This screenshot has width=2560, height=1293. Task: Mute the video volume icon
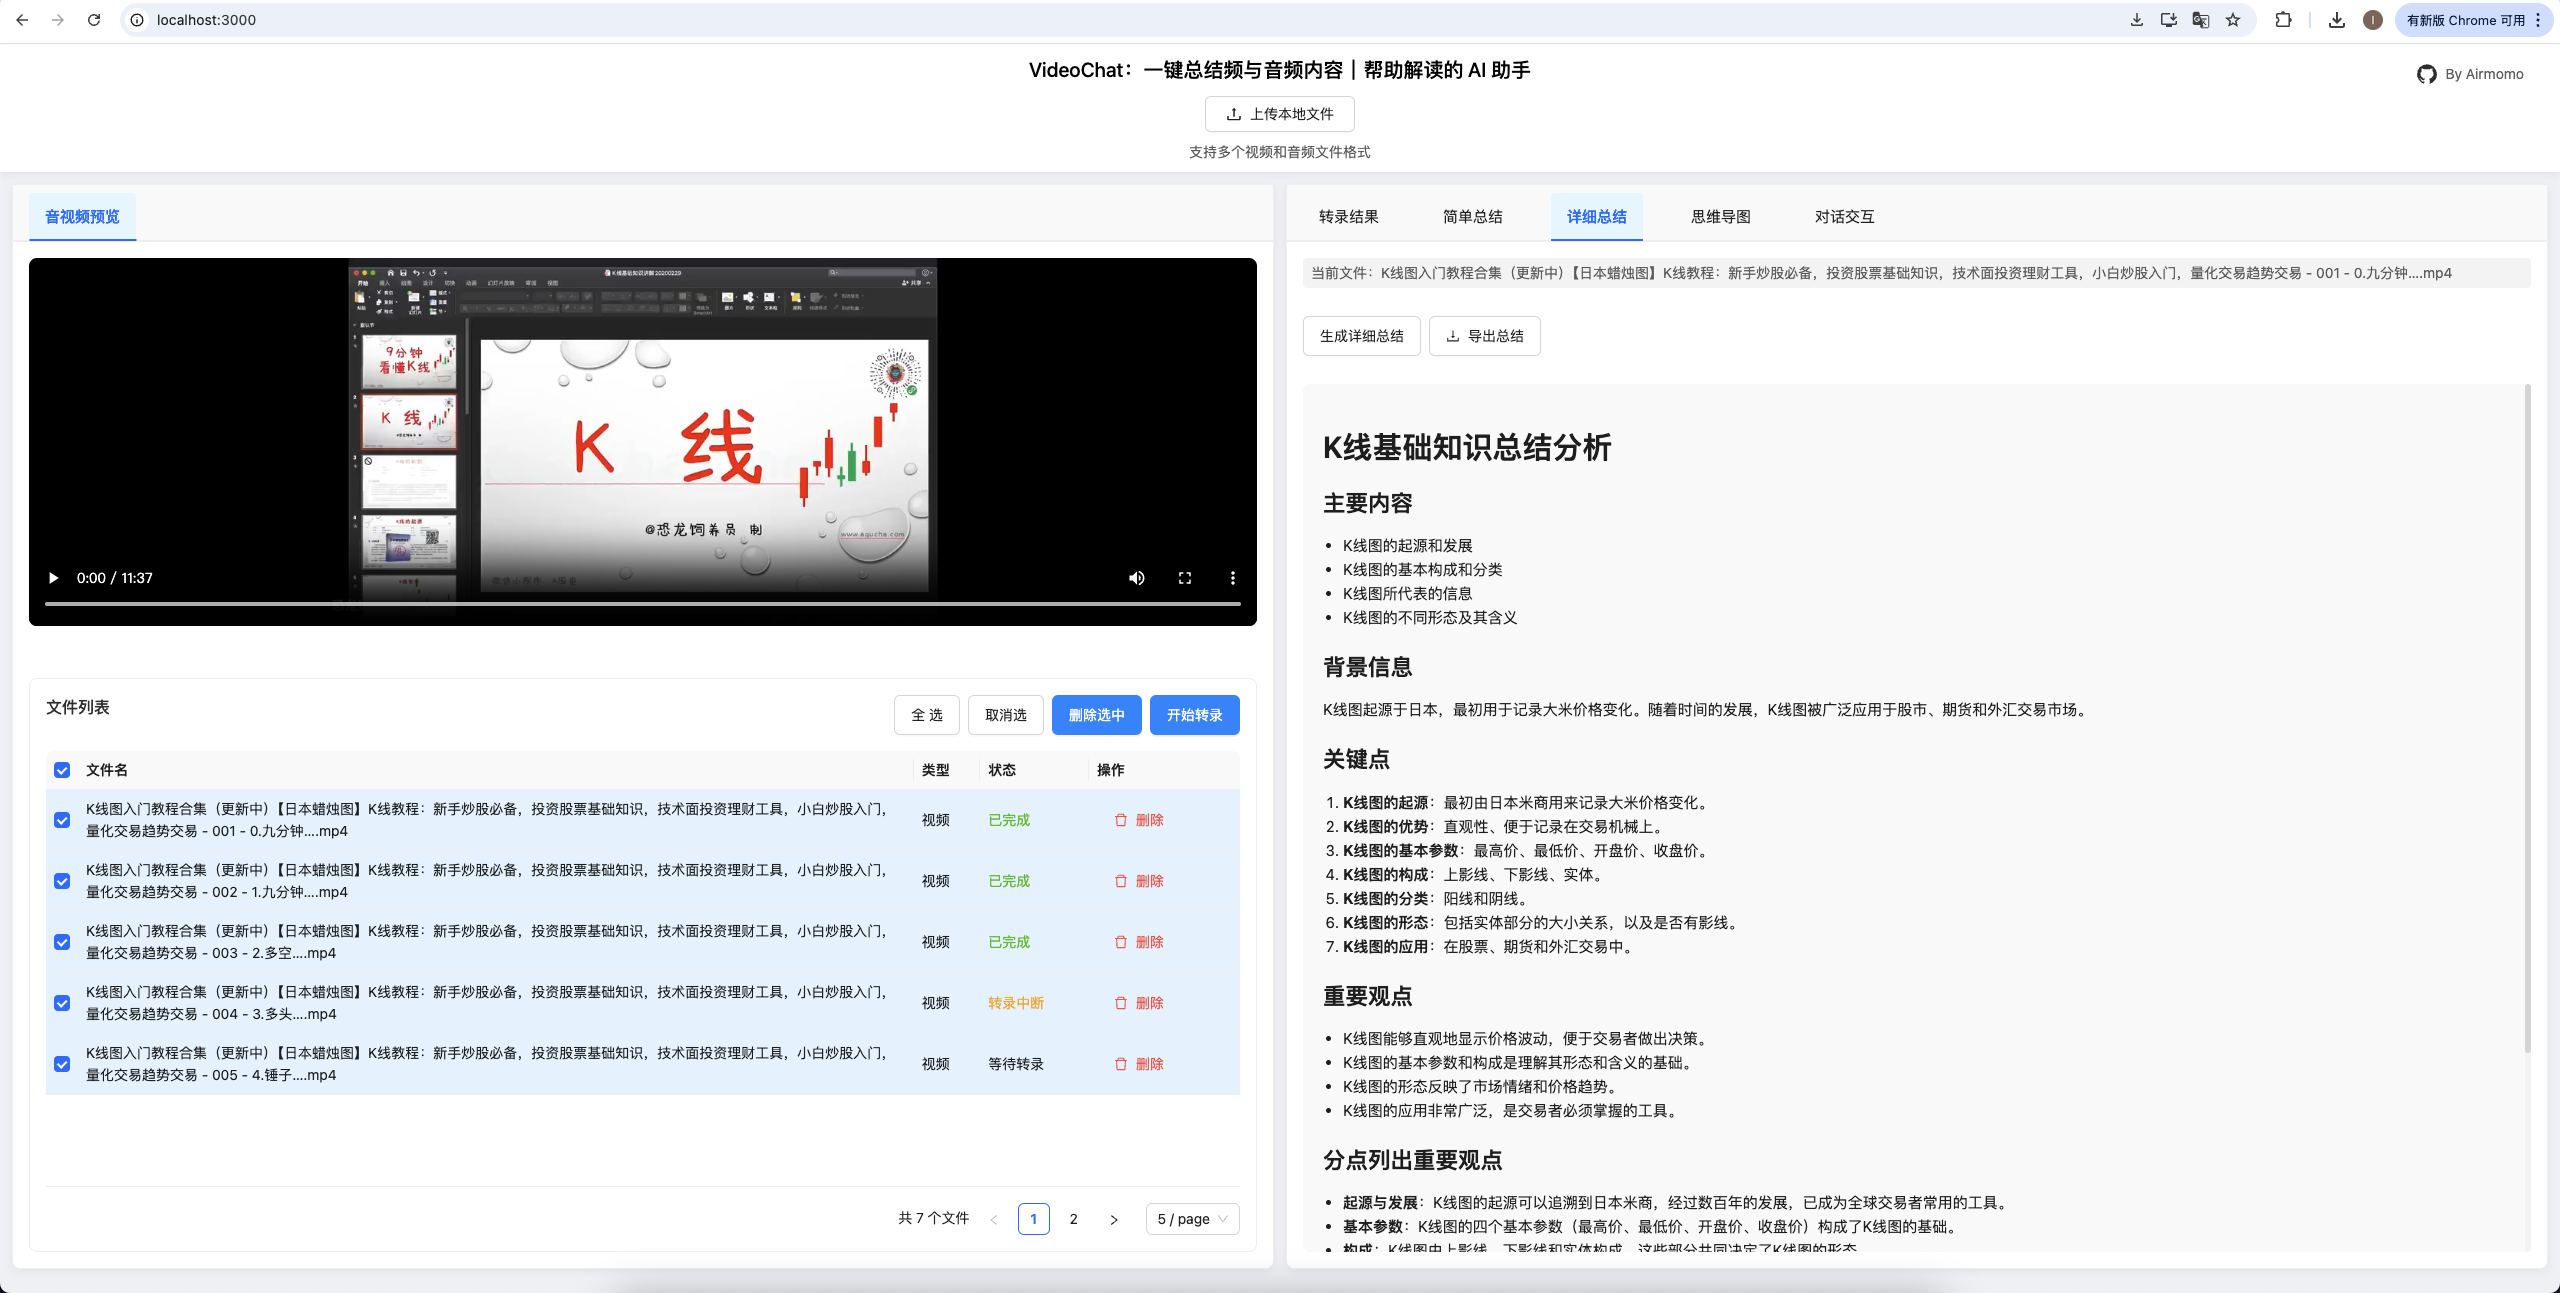click(x=1137, y=578)
